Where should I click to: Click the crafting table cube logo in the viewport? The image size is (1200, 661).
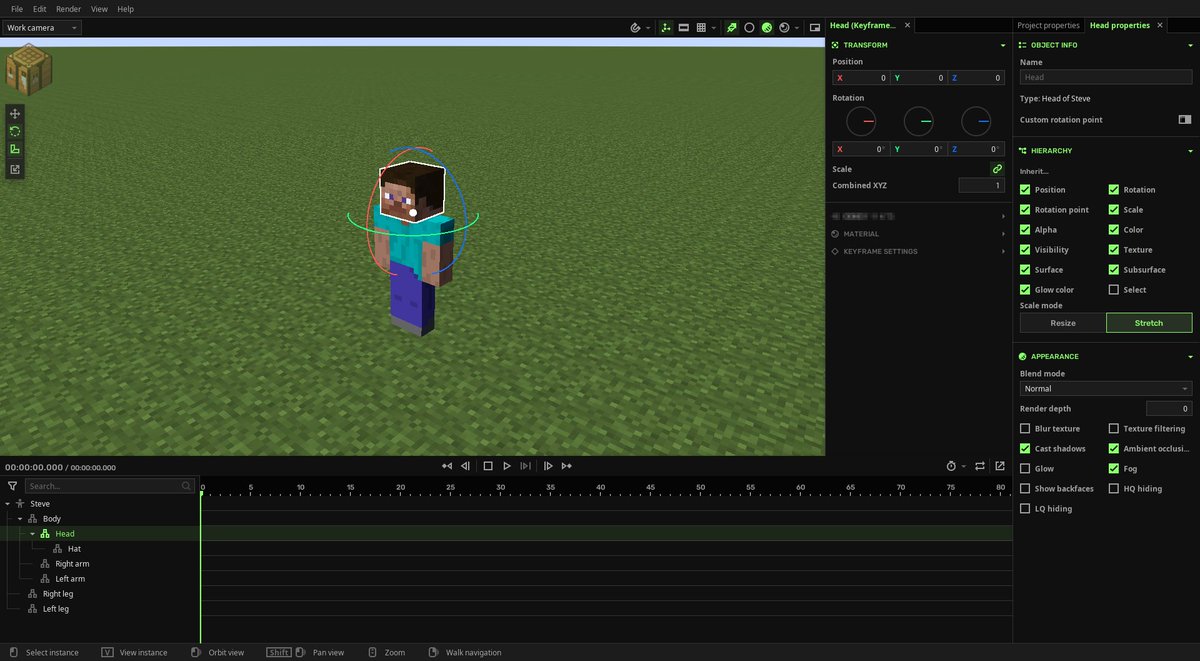click(x=29, y=69)
